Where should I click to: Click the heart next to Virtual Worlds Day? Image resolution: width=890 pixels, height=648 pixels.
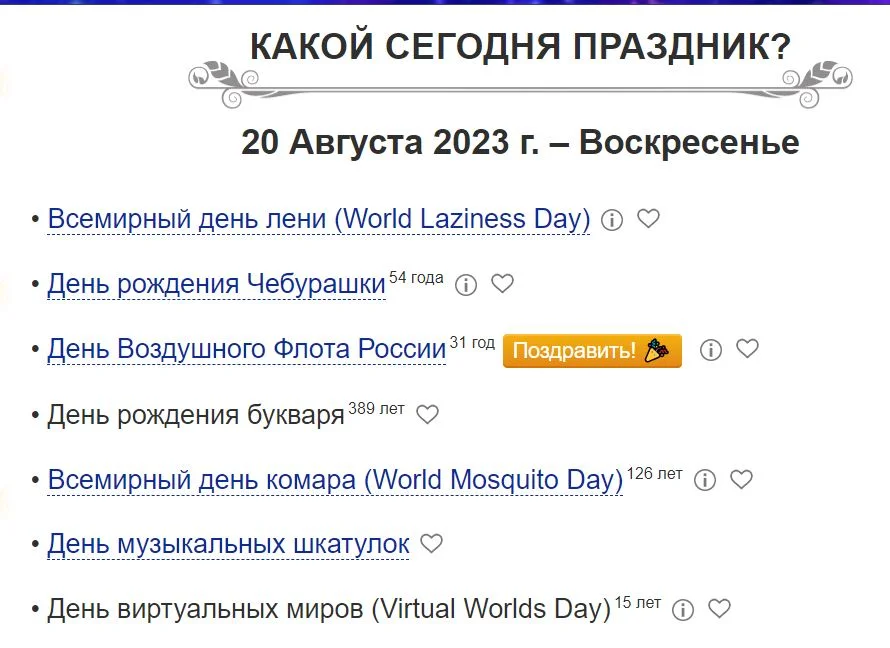[718, 609]
